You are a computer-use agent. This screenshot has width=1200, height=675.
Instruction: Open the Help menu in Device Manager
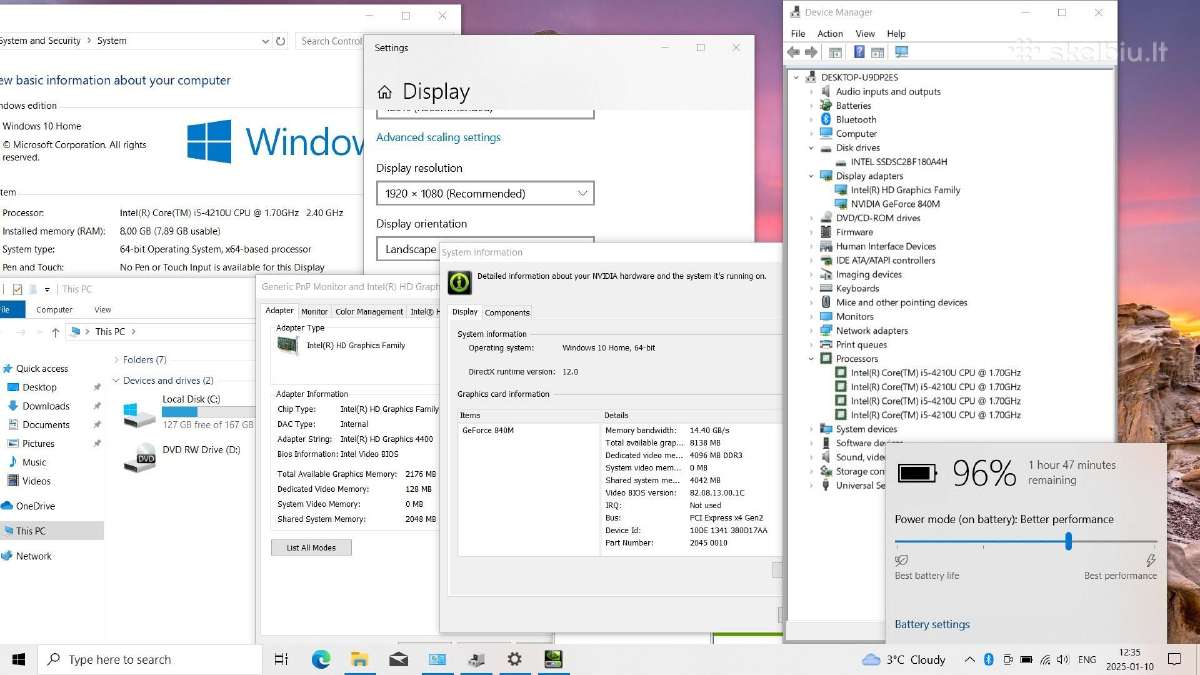tap(896, 33)
